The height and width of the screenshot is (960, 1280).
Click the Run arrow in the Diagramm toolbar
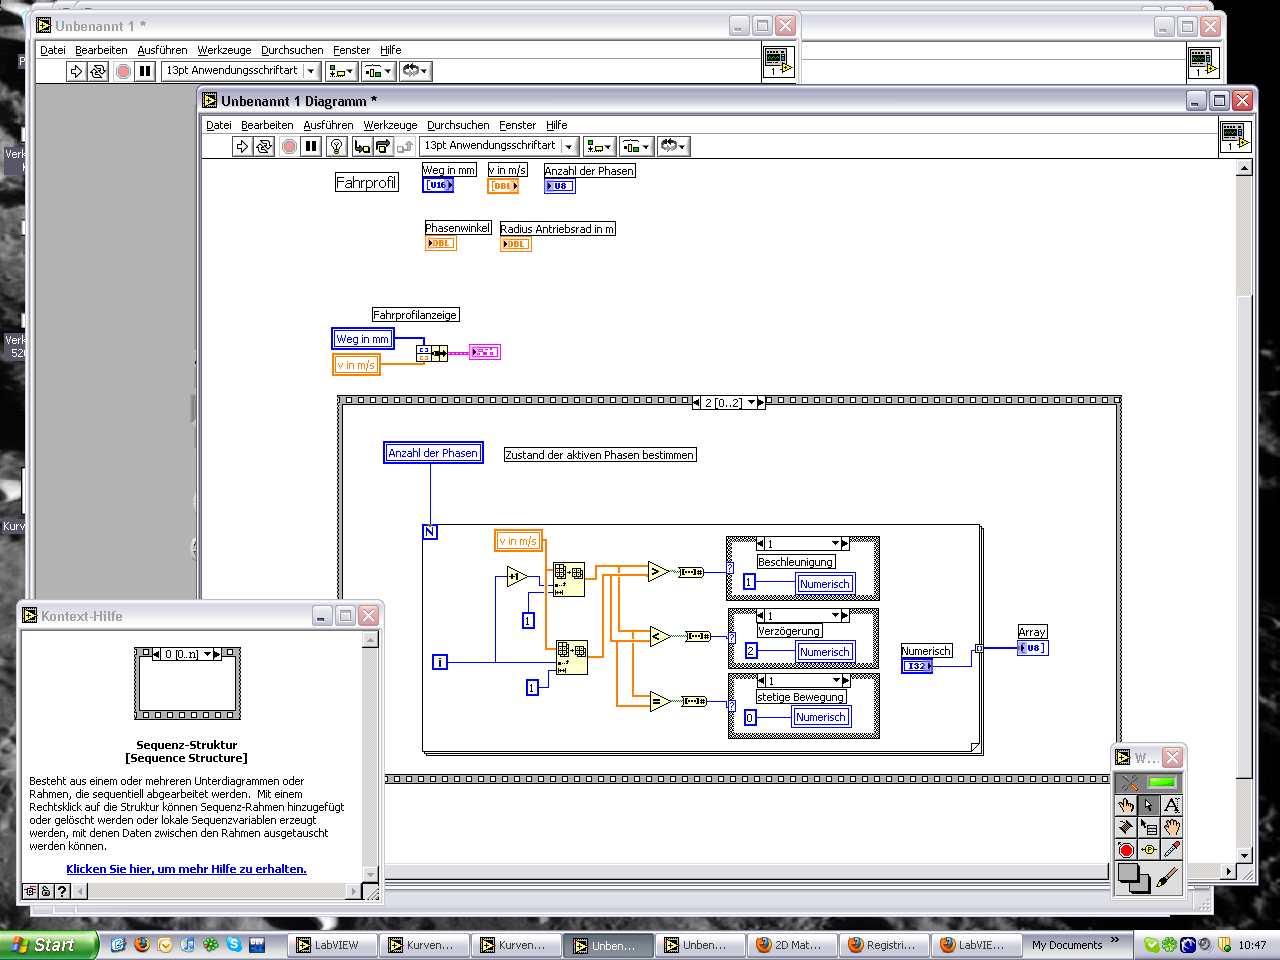click(242, 147)
